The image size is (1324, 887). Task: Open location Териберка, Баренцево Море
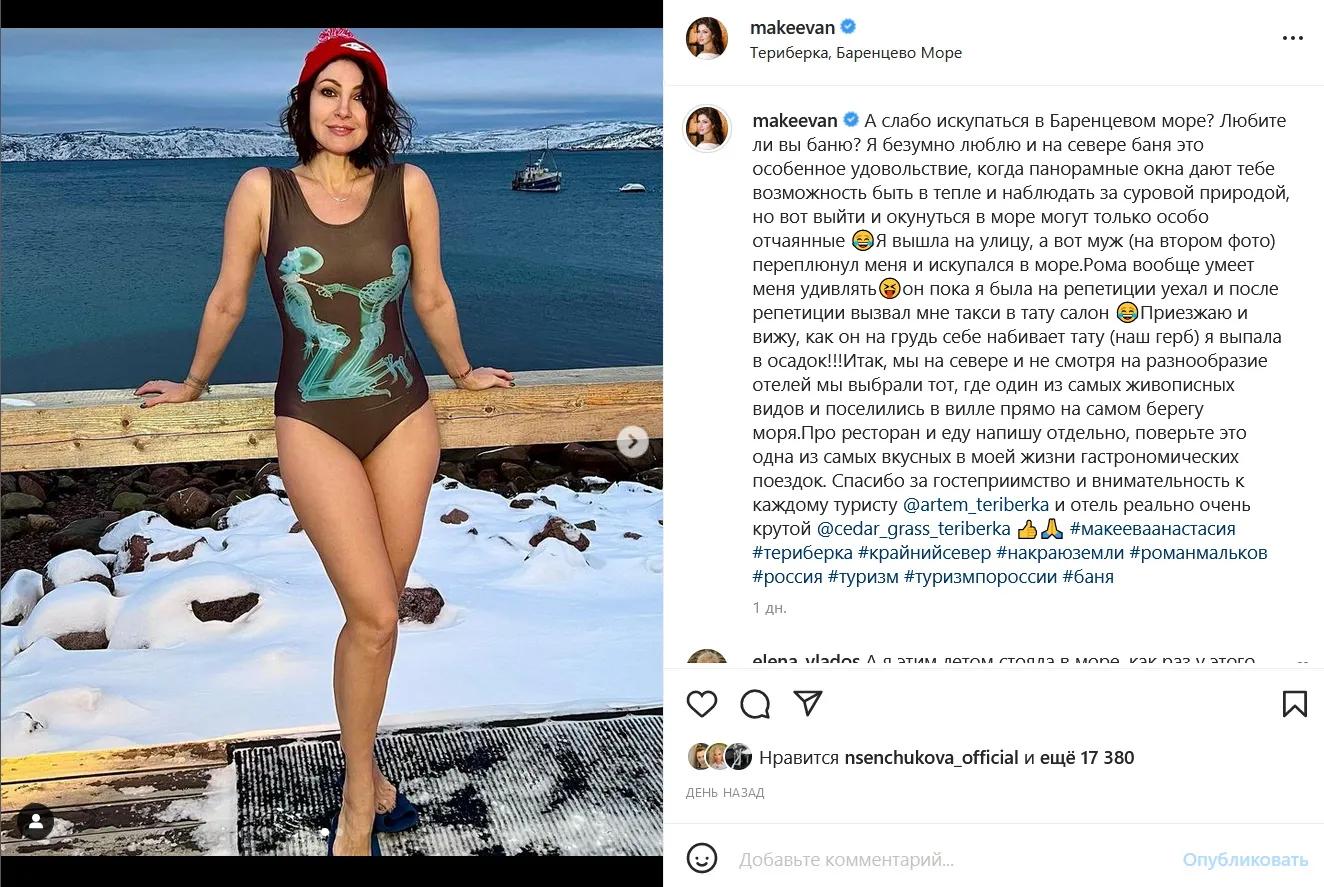coord(856,53)
